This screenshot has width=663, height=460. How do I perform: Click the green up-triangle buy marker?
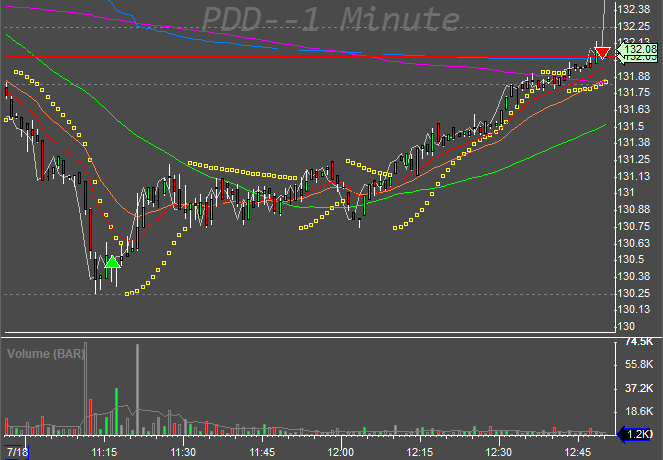(112, 262)
